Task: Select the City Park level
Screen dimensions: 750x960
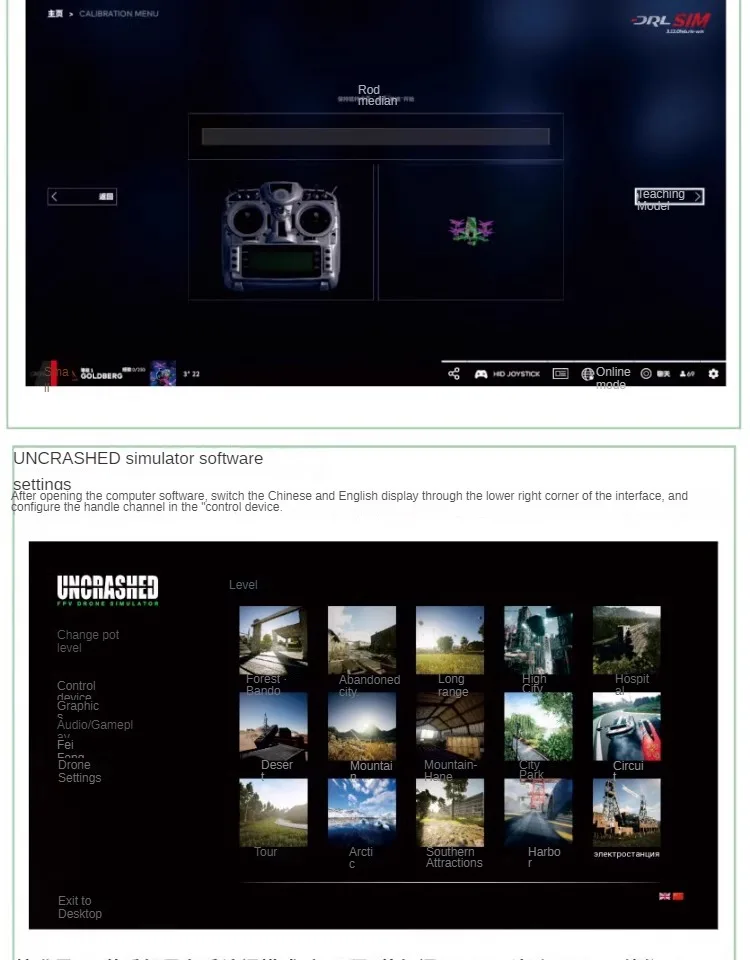Action: pos(538,727)
